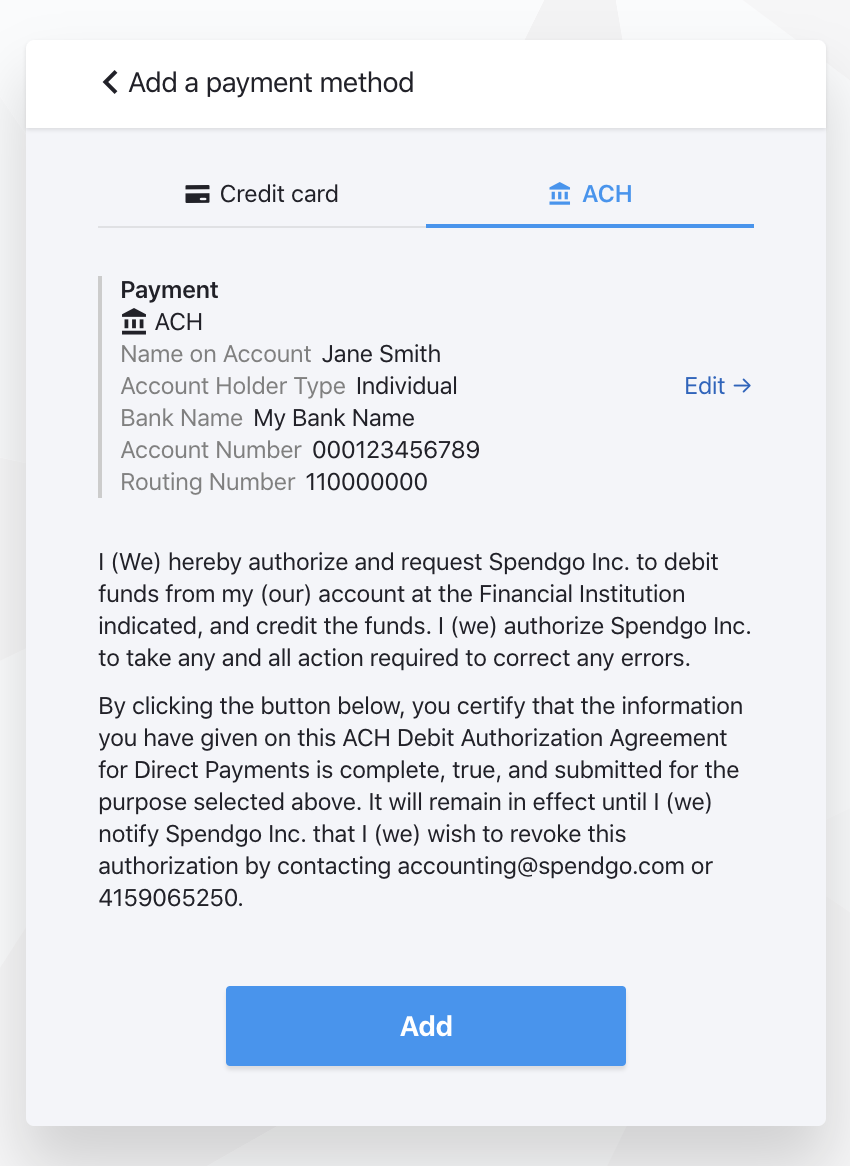Click the Payment heading
The height and width of the screenshot is (1166, 850).
[x=169, y=290]
